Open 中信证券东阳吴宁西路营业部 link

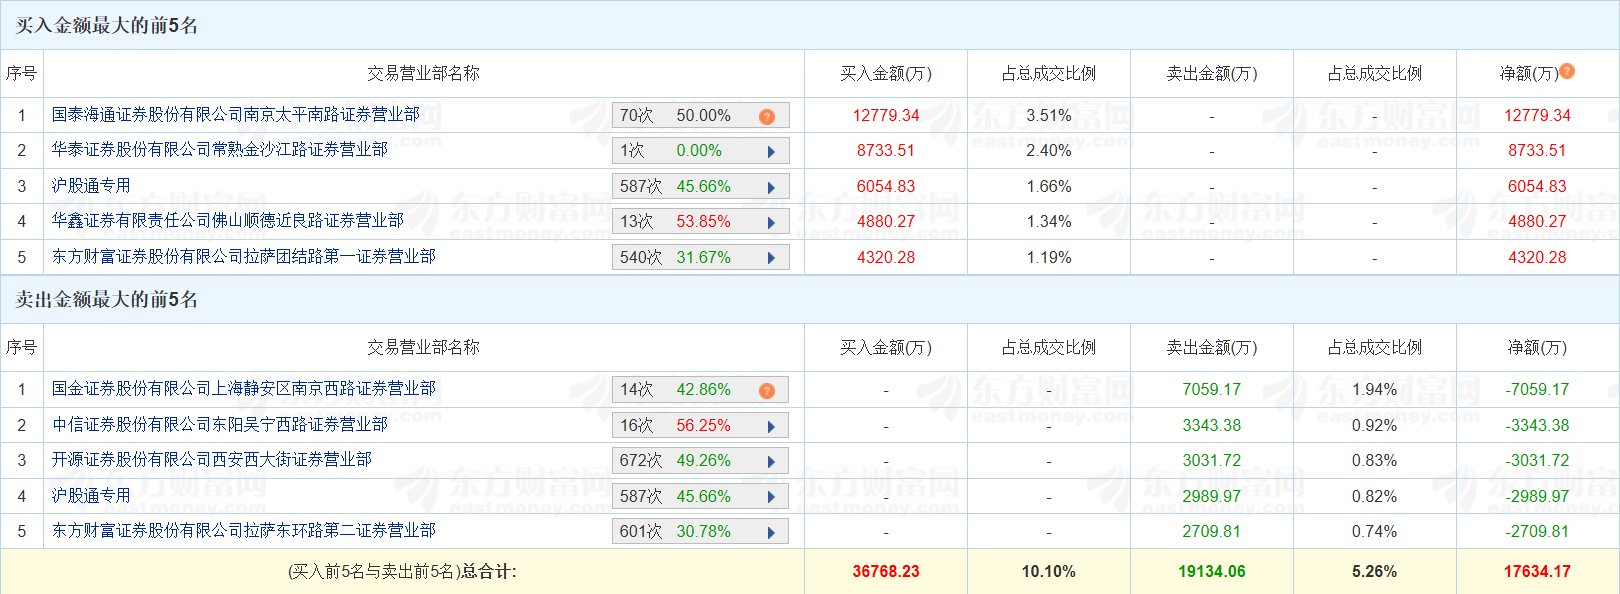point(220,425)
